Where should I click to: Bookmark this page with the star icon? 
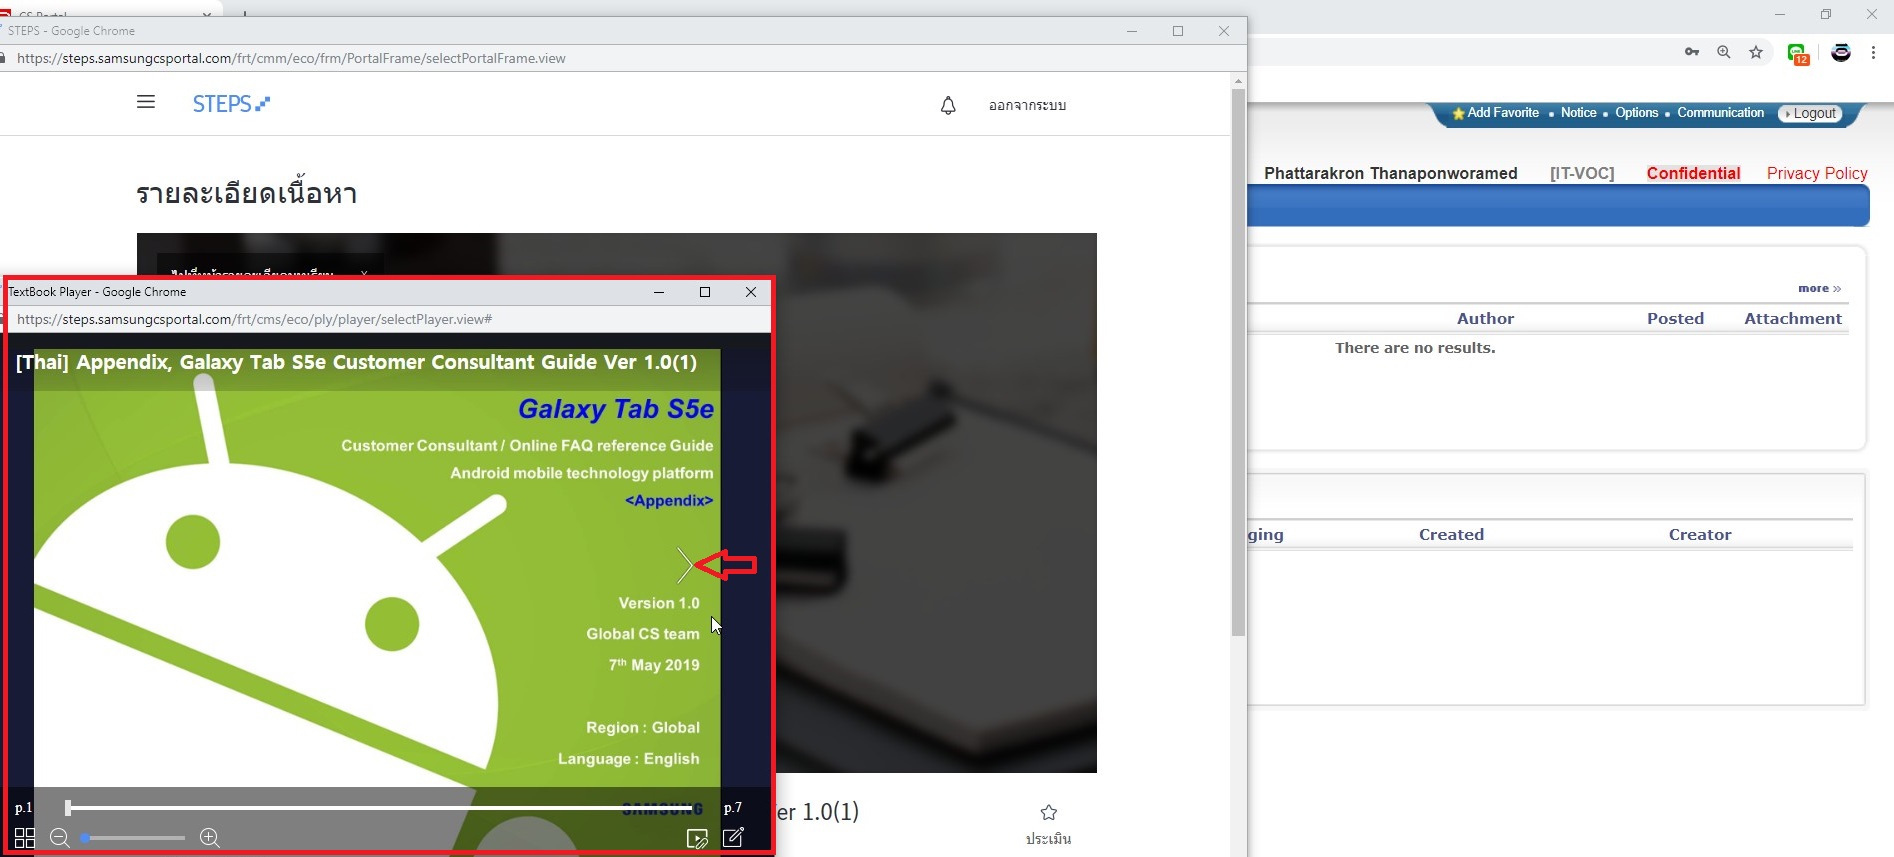click(1756, 52)
